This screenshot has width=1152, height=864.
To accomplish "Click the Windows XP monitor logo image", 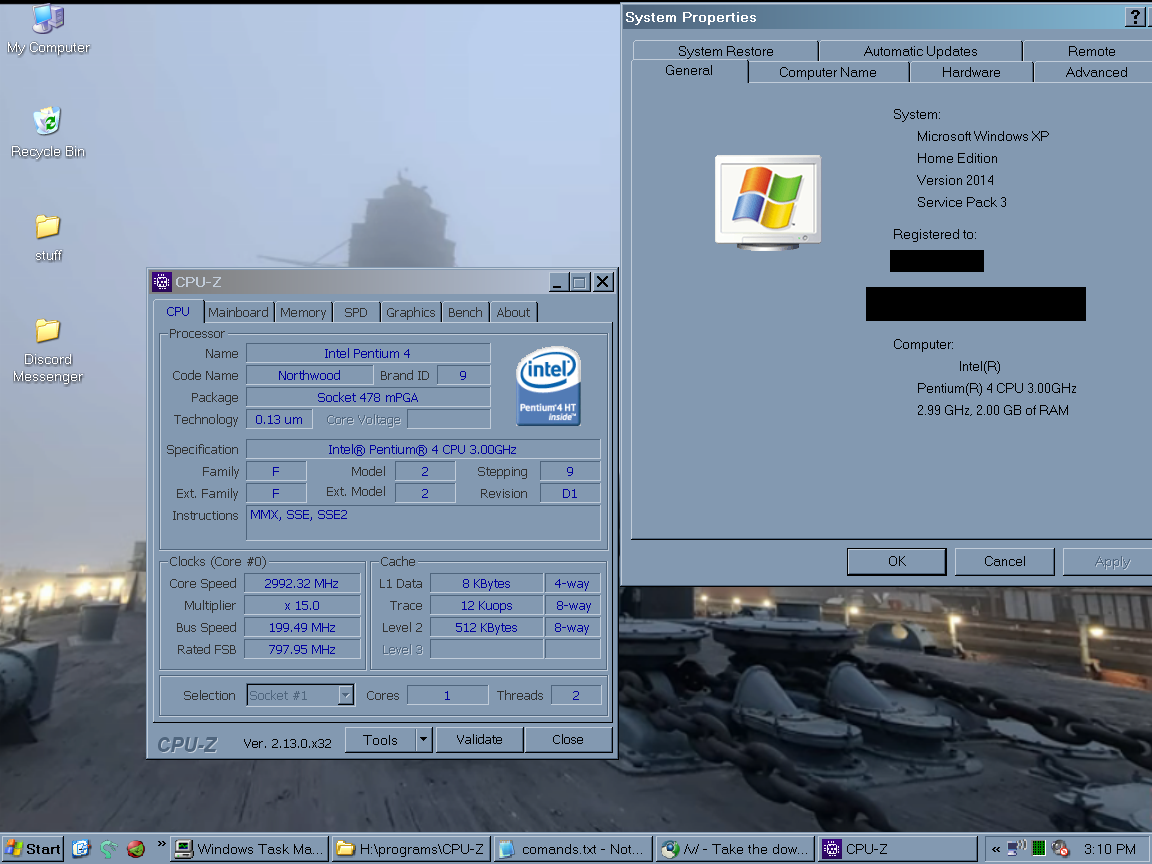I will pyautogui.click(x=768, y=202).
